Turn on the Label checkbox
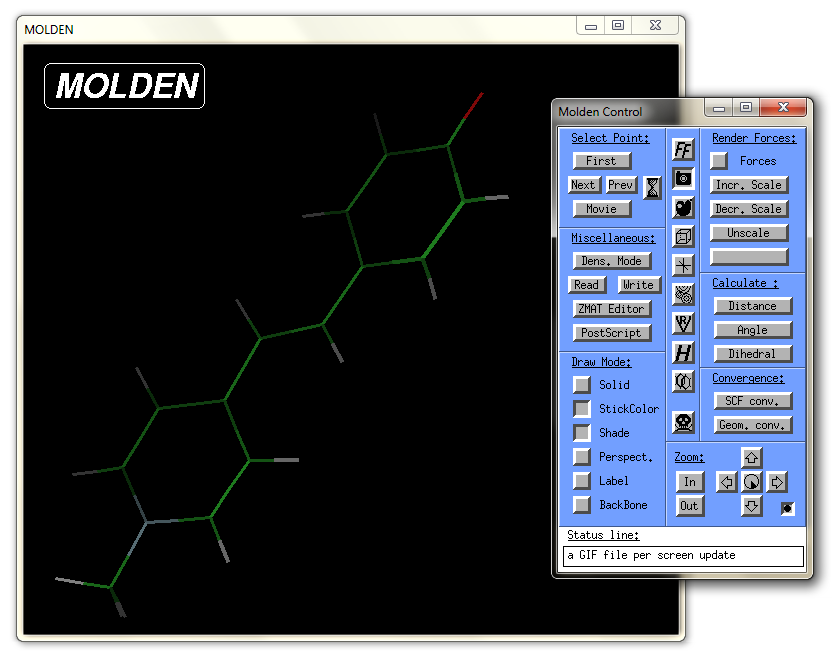 (x=581, y=481)
